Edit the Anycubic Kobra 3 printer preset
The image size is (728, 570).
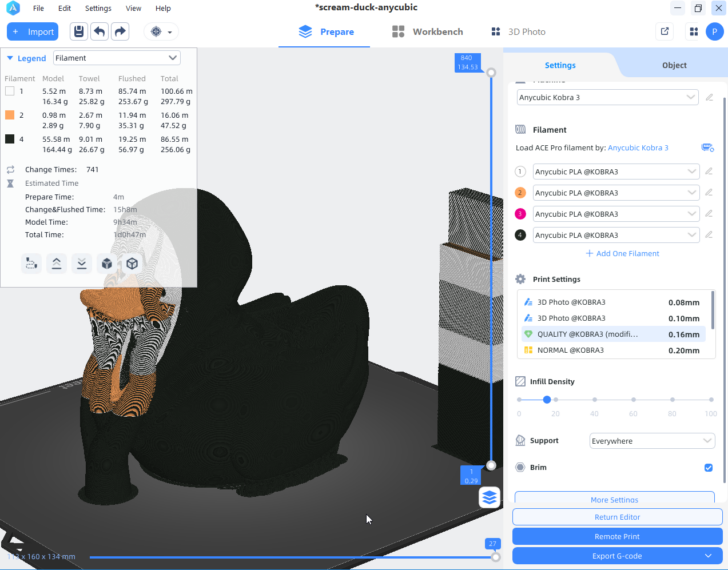point(709,97)
